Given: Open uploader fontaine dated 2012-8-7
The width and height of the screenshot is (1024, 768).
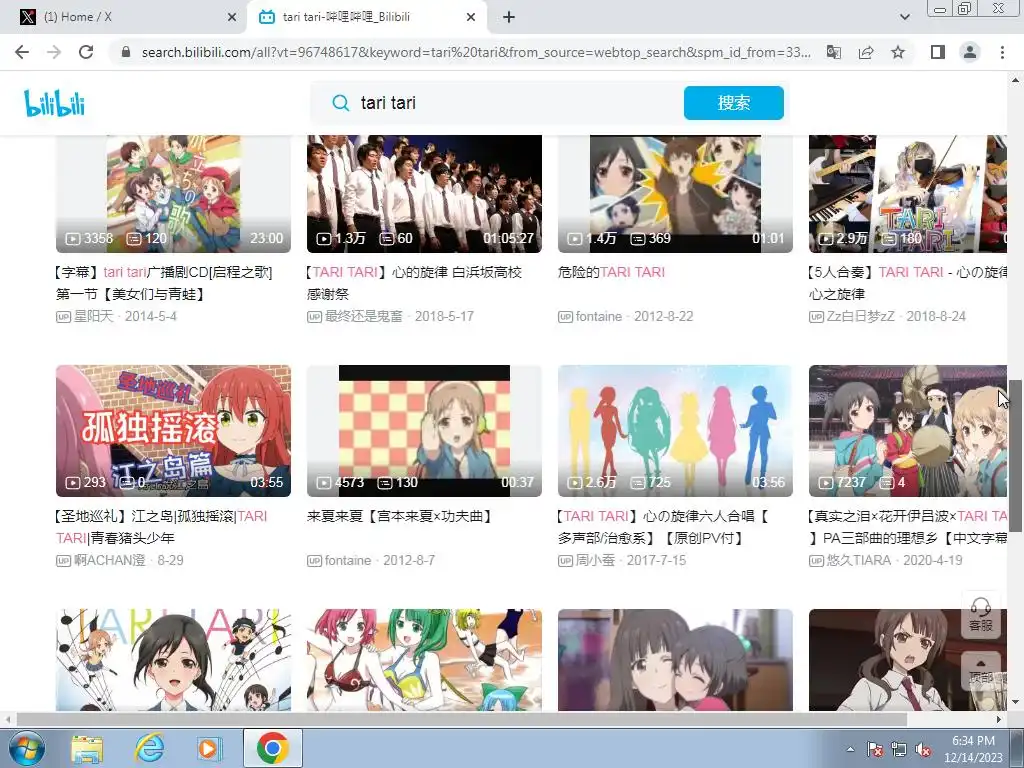Looking at the screenshot, I should tap(347, 561).
